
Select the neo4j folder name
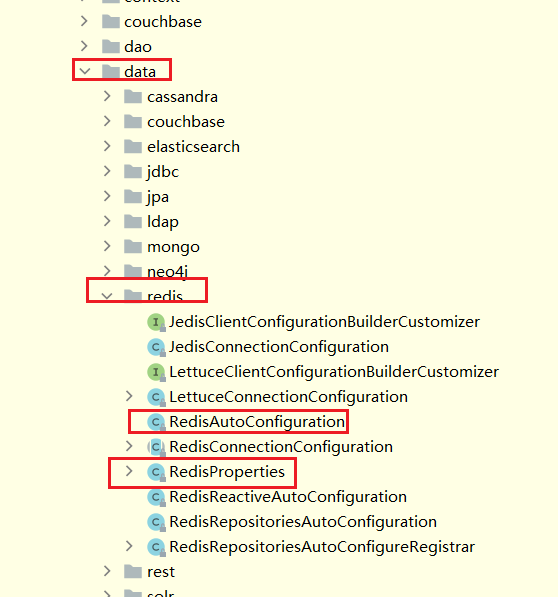point(167,272)
